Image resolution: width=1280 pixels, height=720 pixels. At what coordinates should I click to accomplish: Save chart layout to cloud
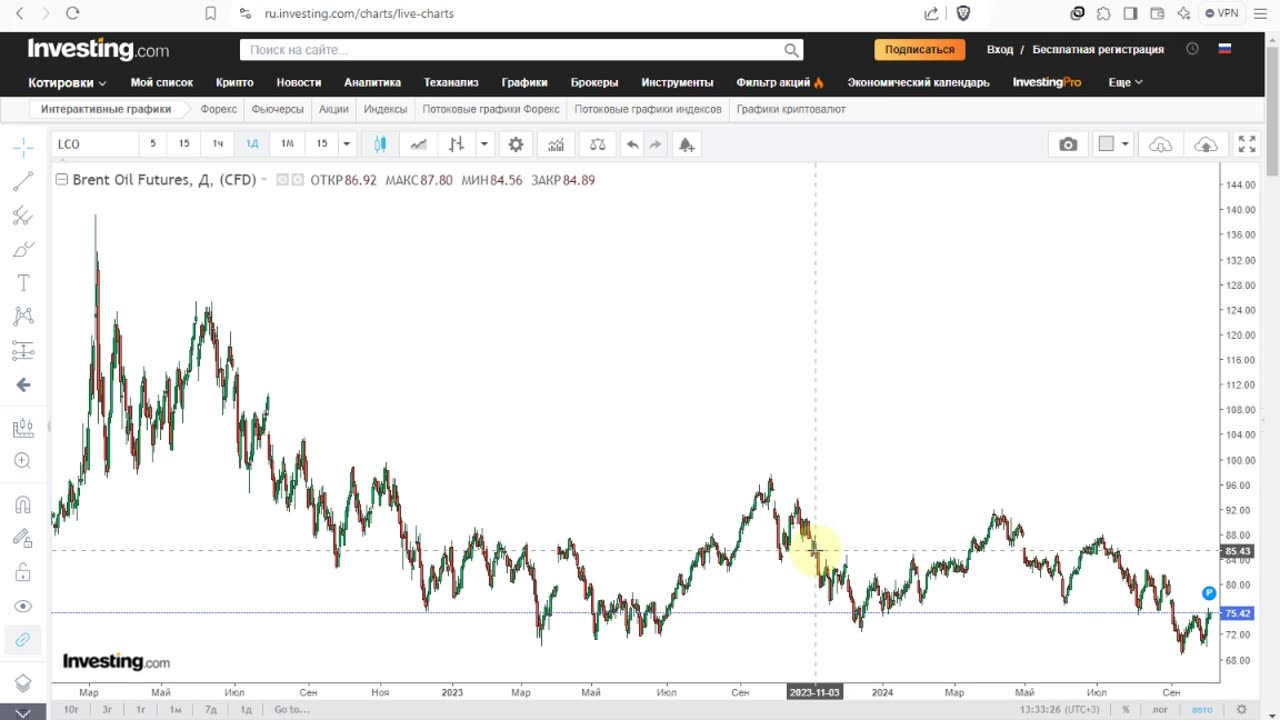(x=1206, y=144)
